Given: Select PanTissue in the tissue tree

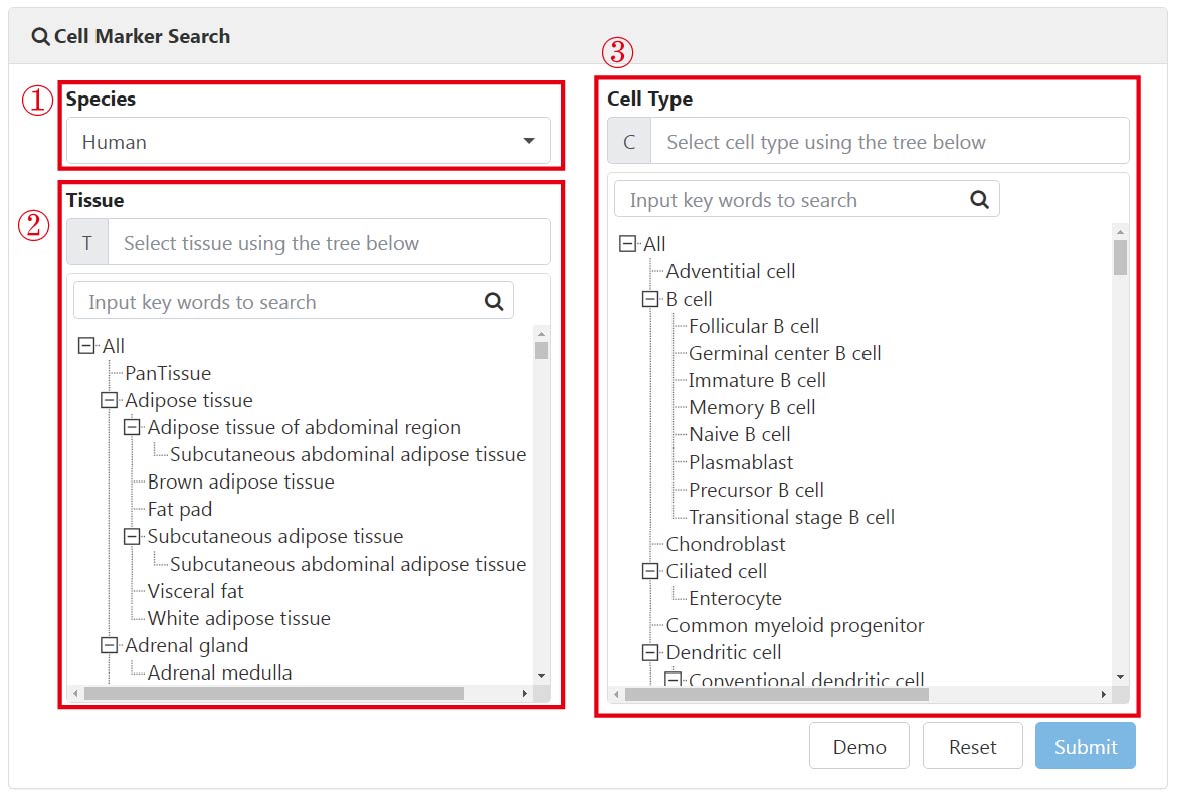Looking at the screenshot, I should 168,373.
